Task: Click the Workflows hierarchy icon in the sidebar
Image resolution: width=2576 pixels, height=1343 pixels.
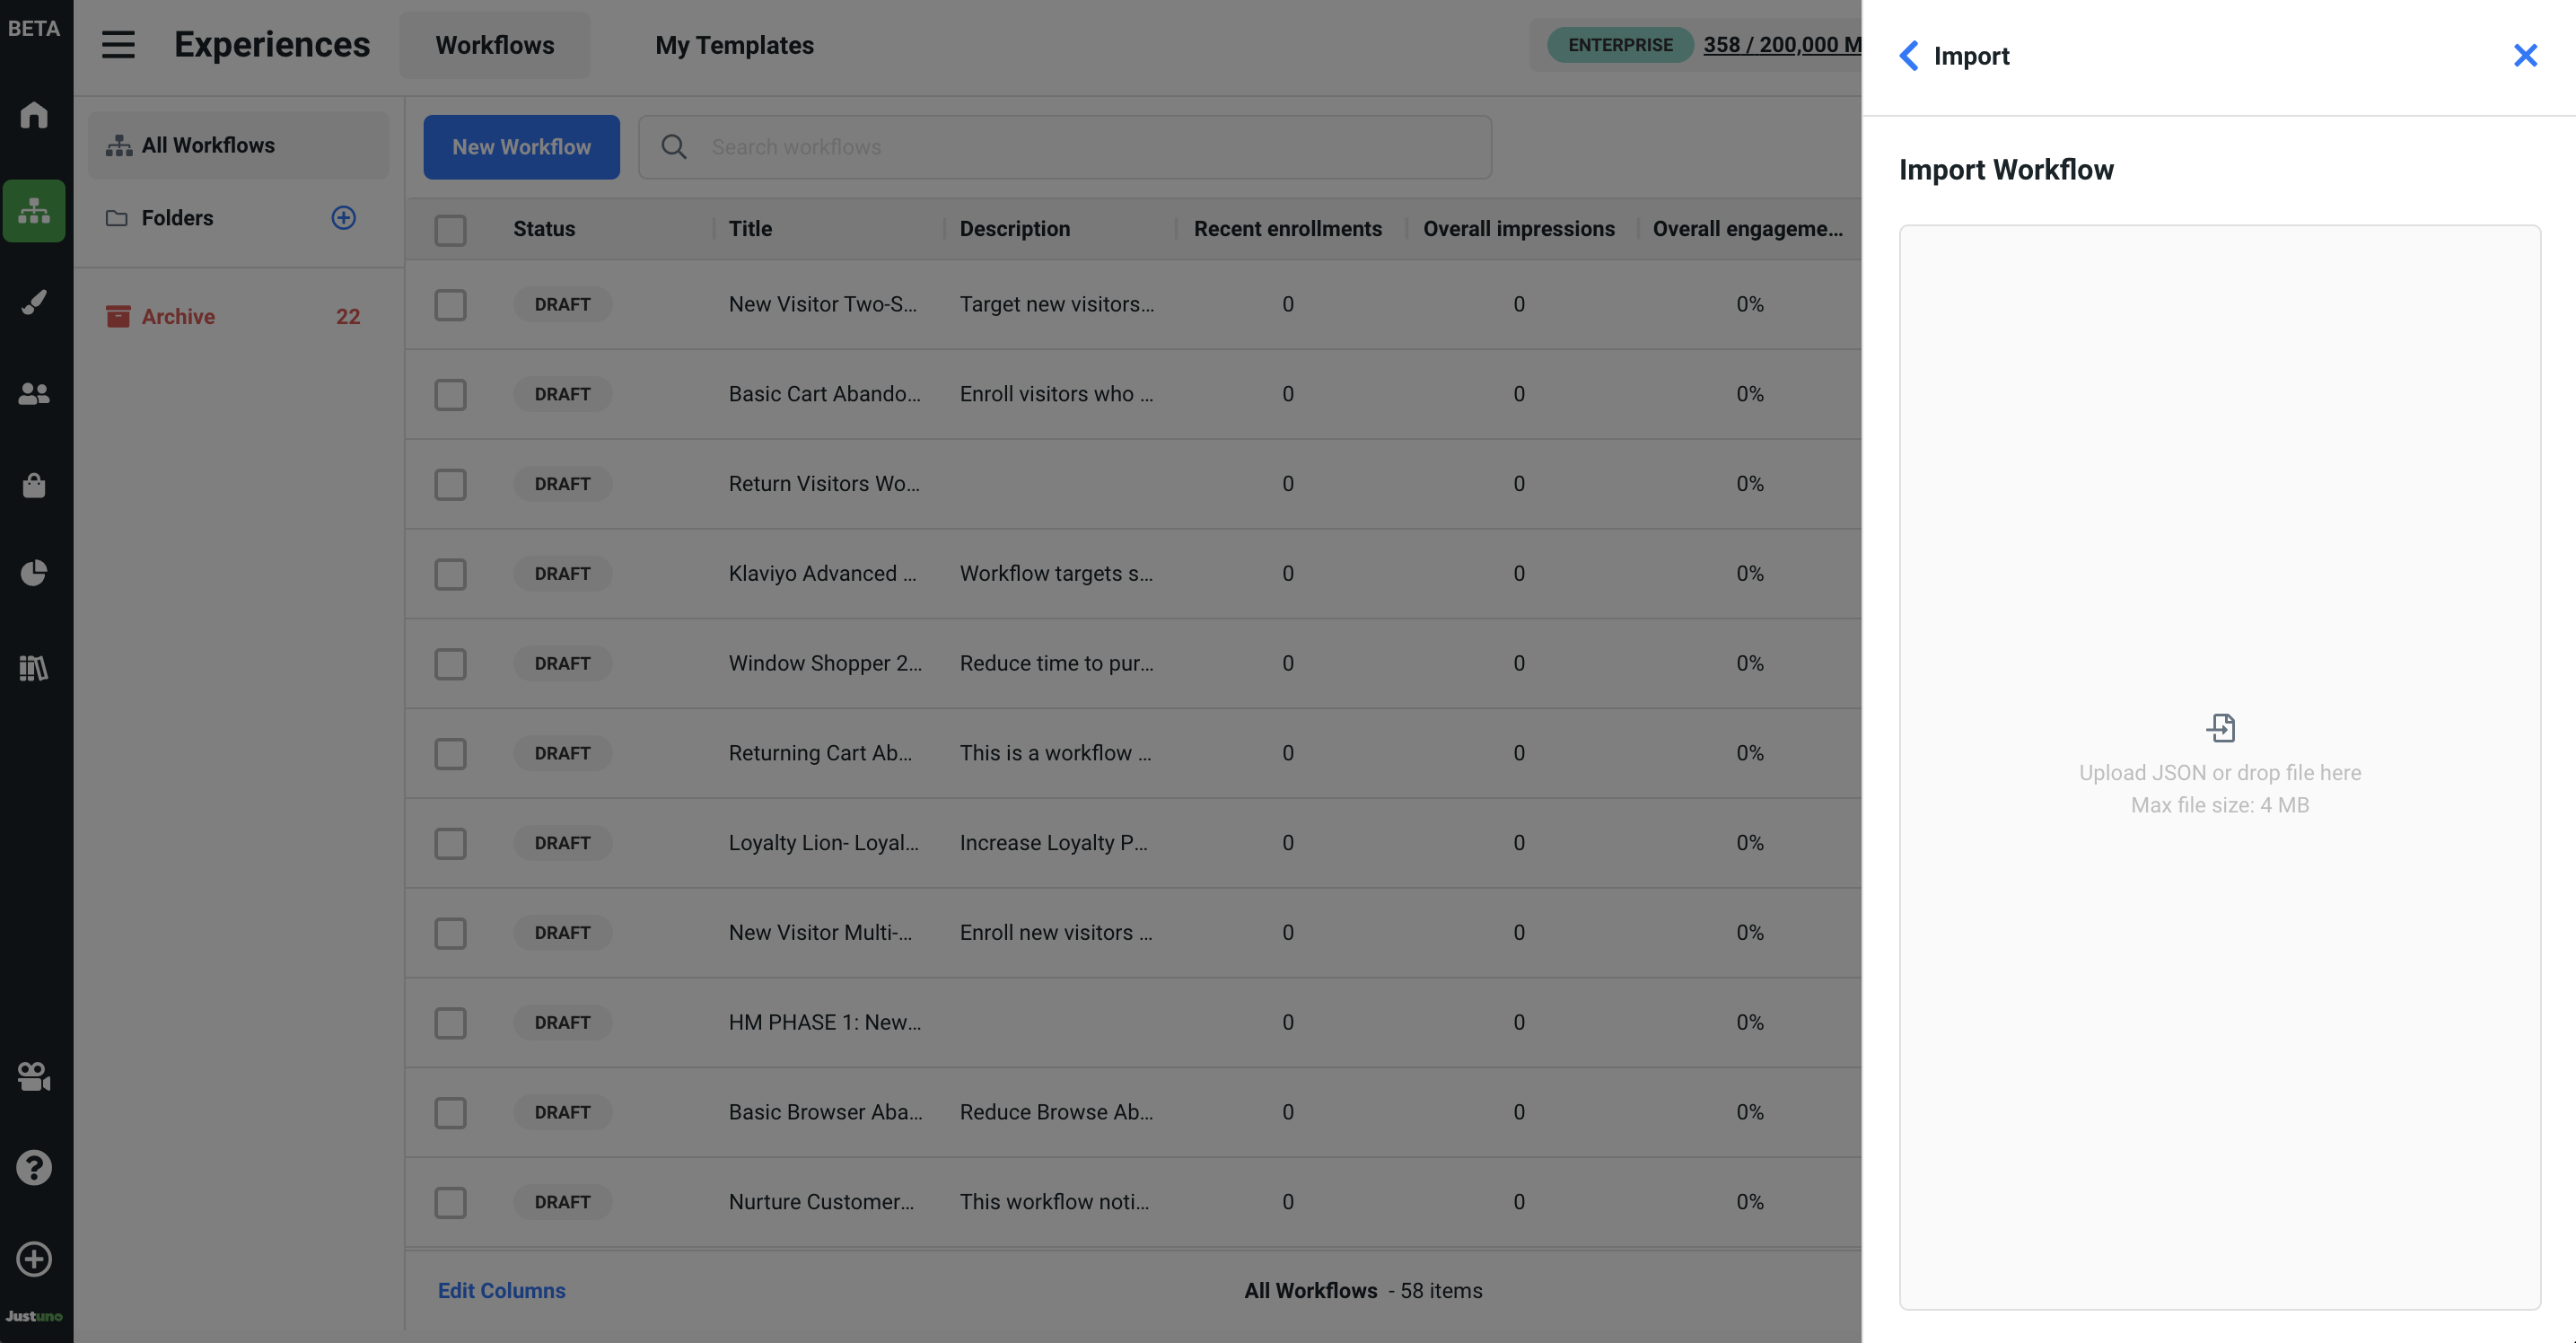Action: click(x=34, y=210)
